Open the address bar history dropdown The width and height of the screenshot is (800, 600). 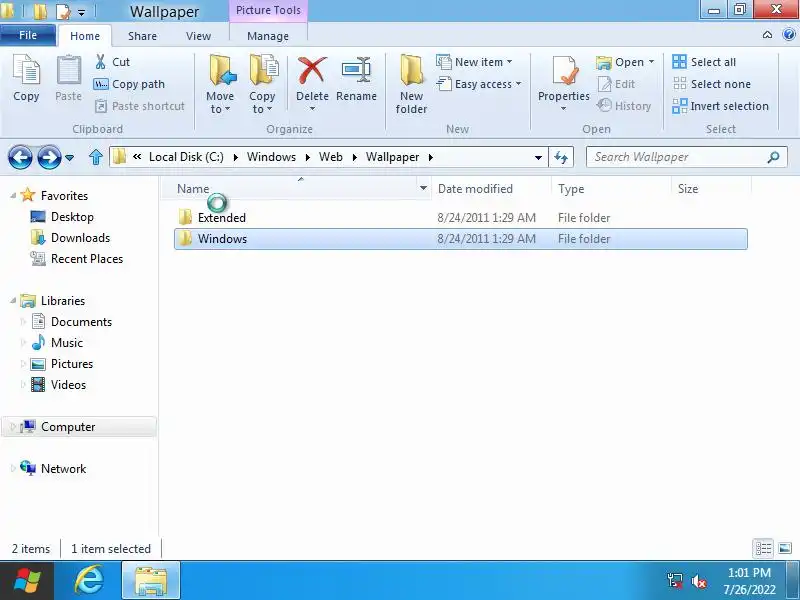coord(538,158)
